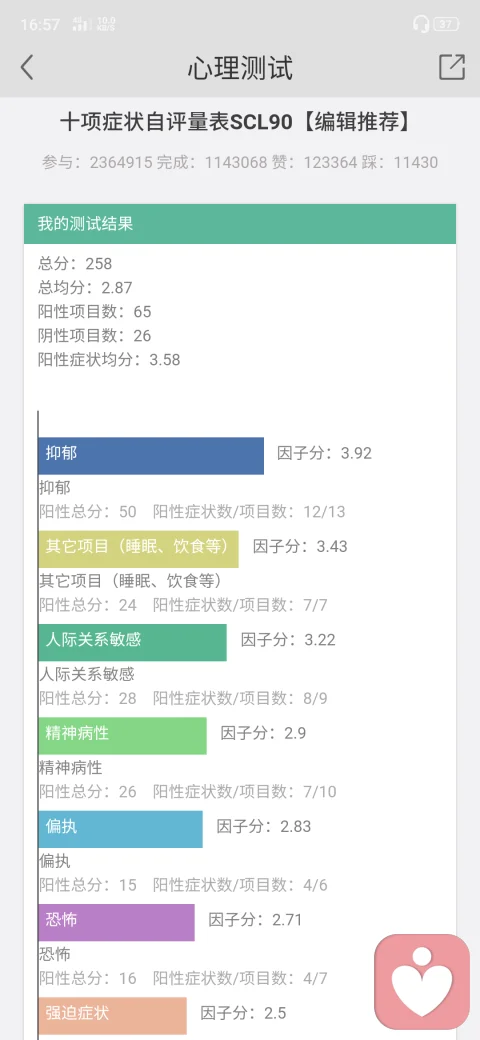Screen dimensions: 480x1040
Task: Tap the battery indicator in status bar
Action: 446,25
